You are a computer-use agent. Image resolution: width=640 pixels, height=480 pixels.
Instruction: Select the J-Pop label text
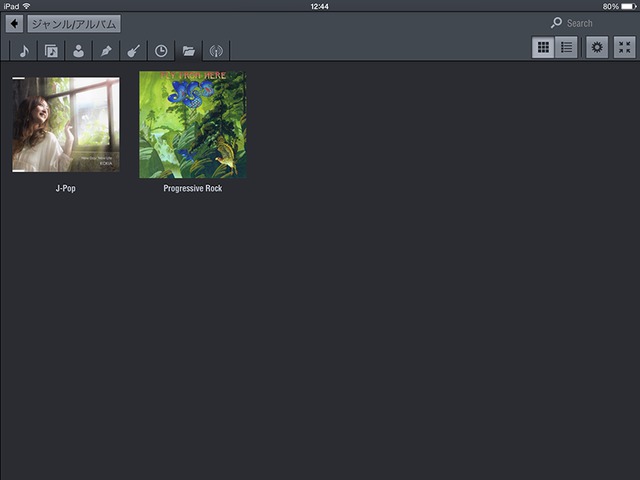66,188
